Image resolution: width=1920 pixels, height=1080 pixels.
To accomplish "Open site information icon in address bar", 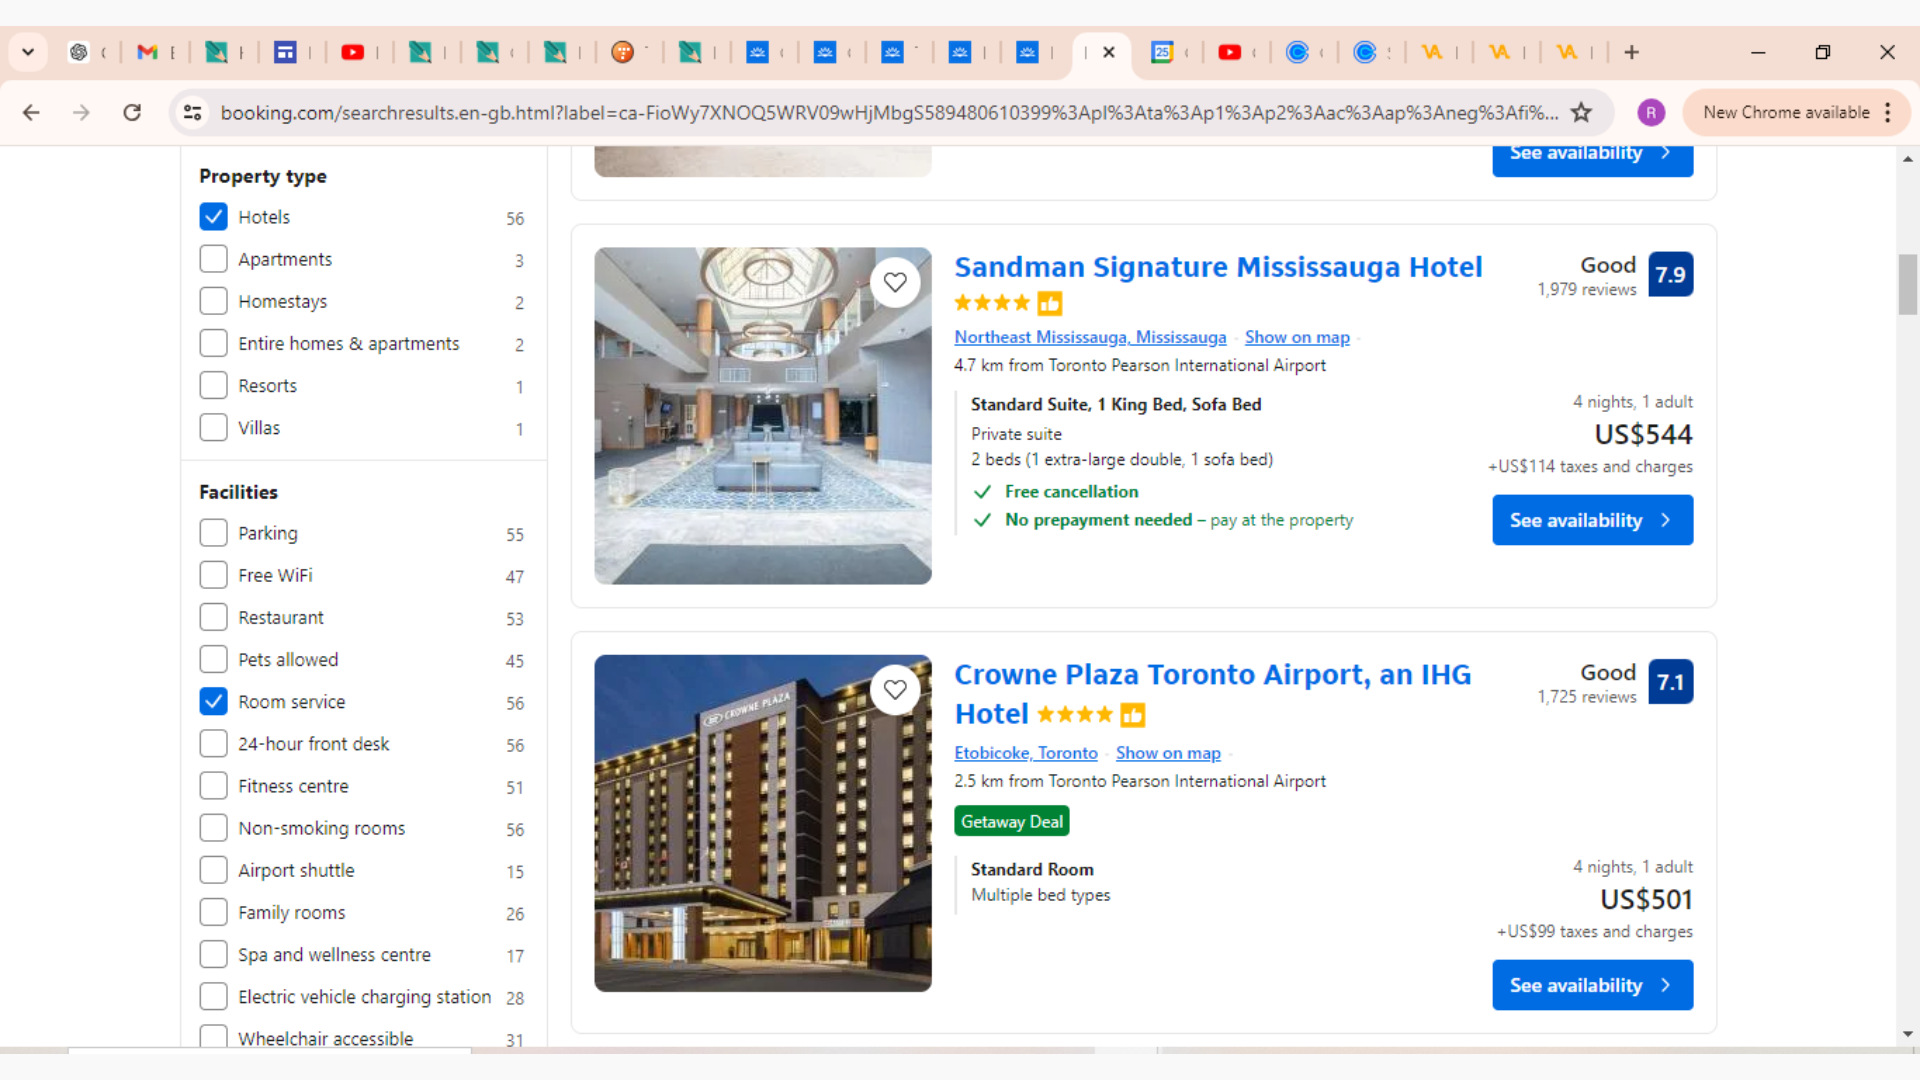I will tap(192, 113).
